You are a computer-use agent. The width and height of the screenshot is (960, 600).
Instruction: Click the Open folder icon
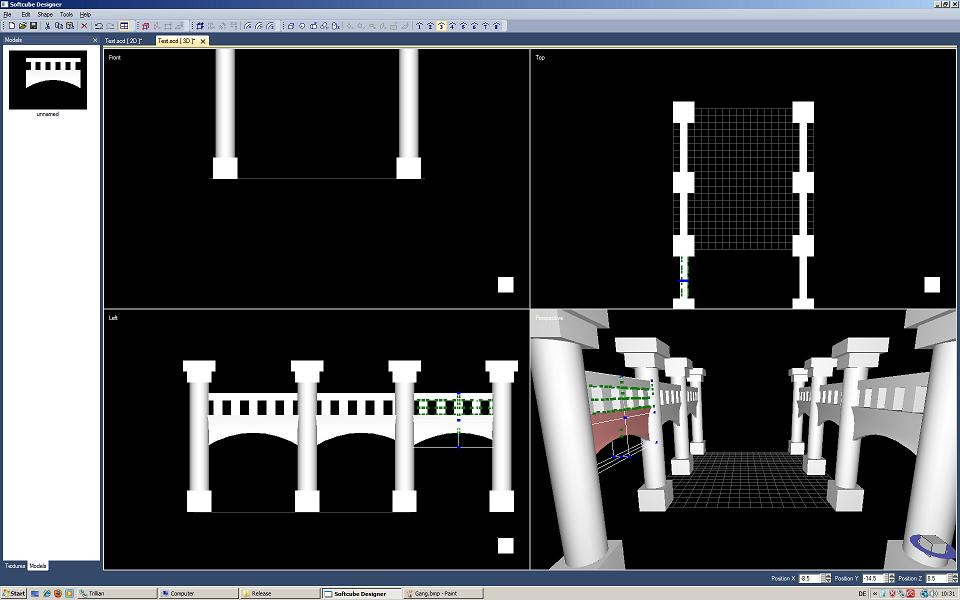[22, 25]
